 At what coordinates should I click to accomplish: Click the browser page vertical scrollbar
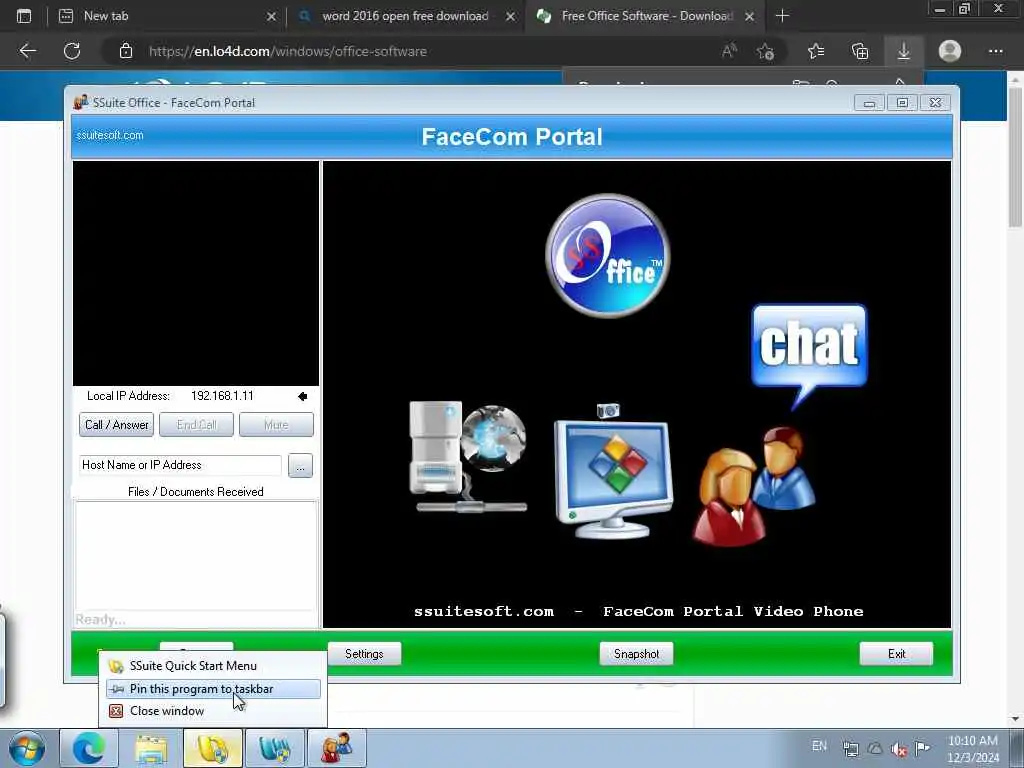1016,157
